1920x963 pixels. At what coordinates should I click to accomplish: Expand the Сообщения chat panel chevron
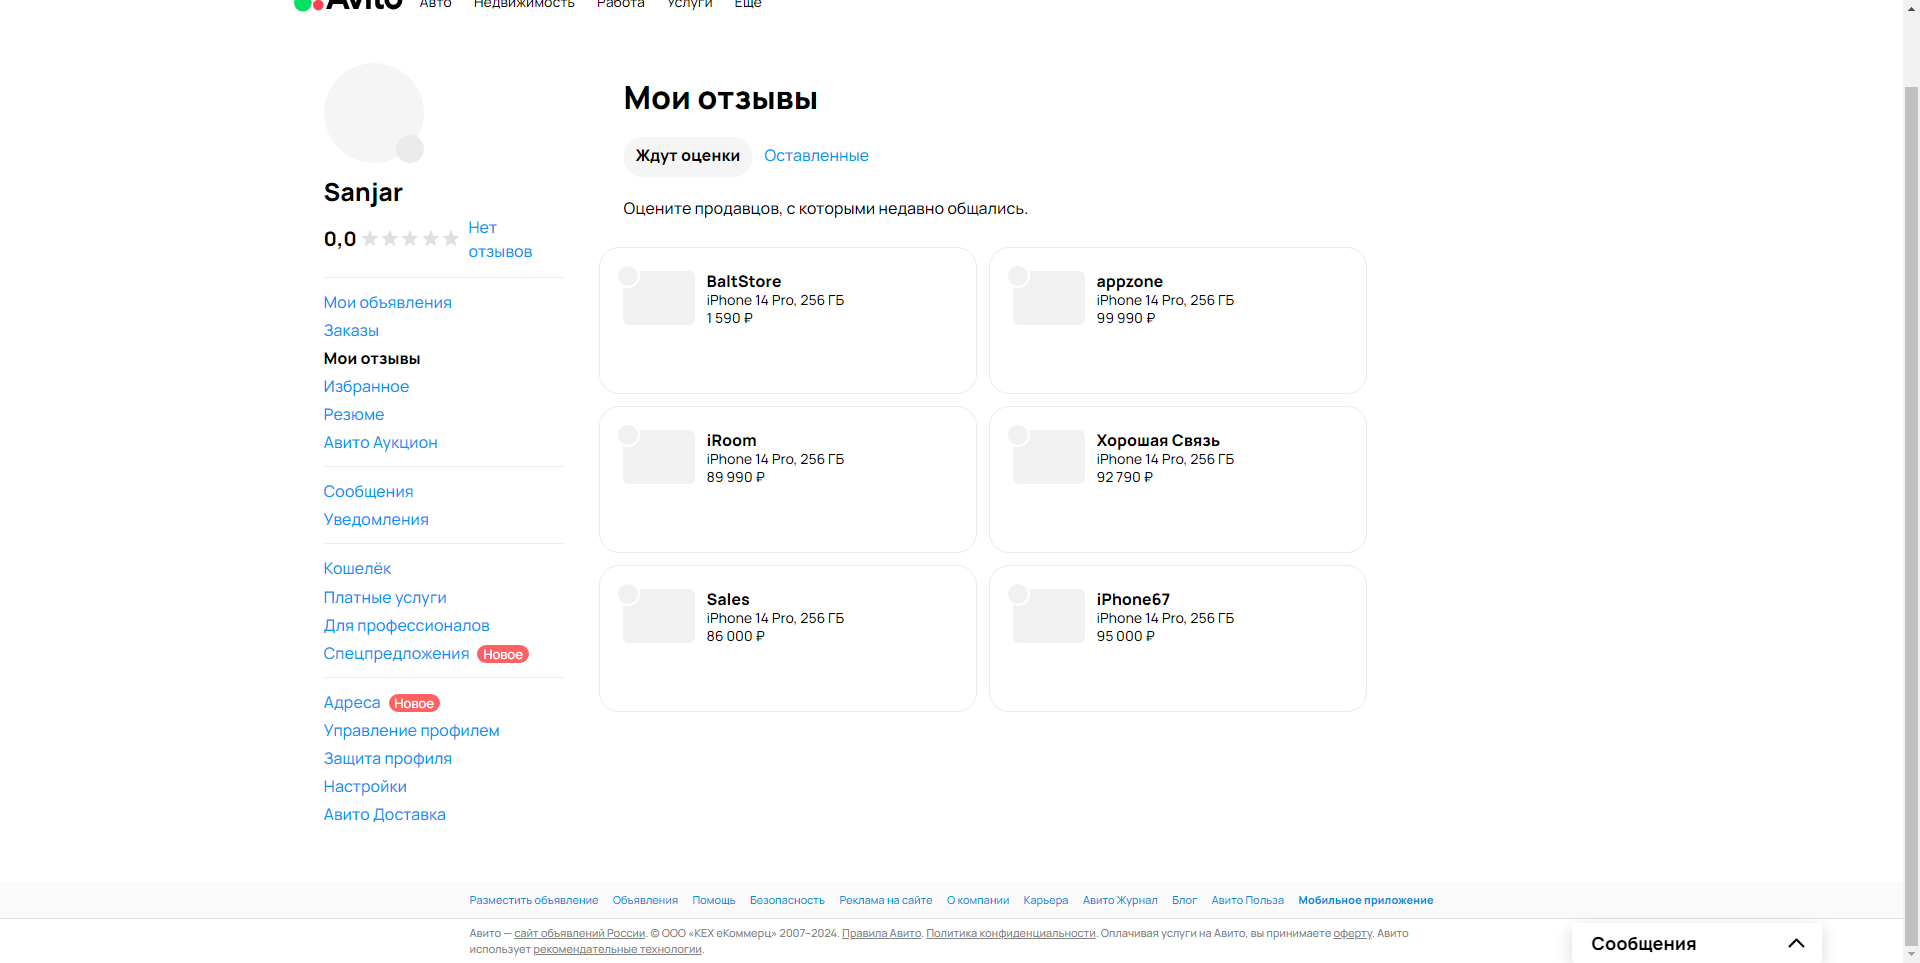[x=1796, y=943]
